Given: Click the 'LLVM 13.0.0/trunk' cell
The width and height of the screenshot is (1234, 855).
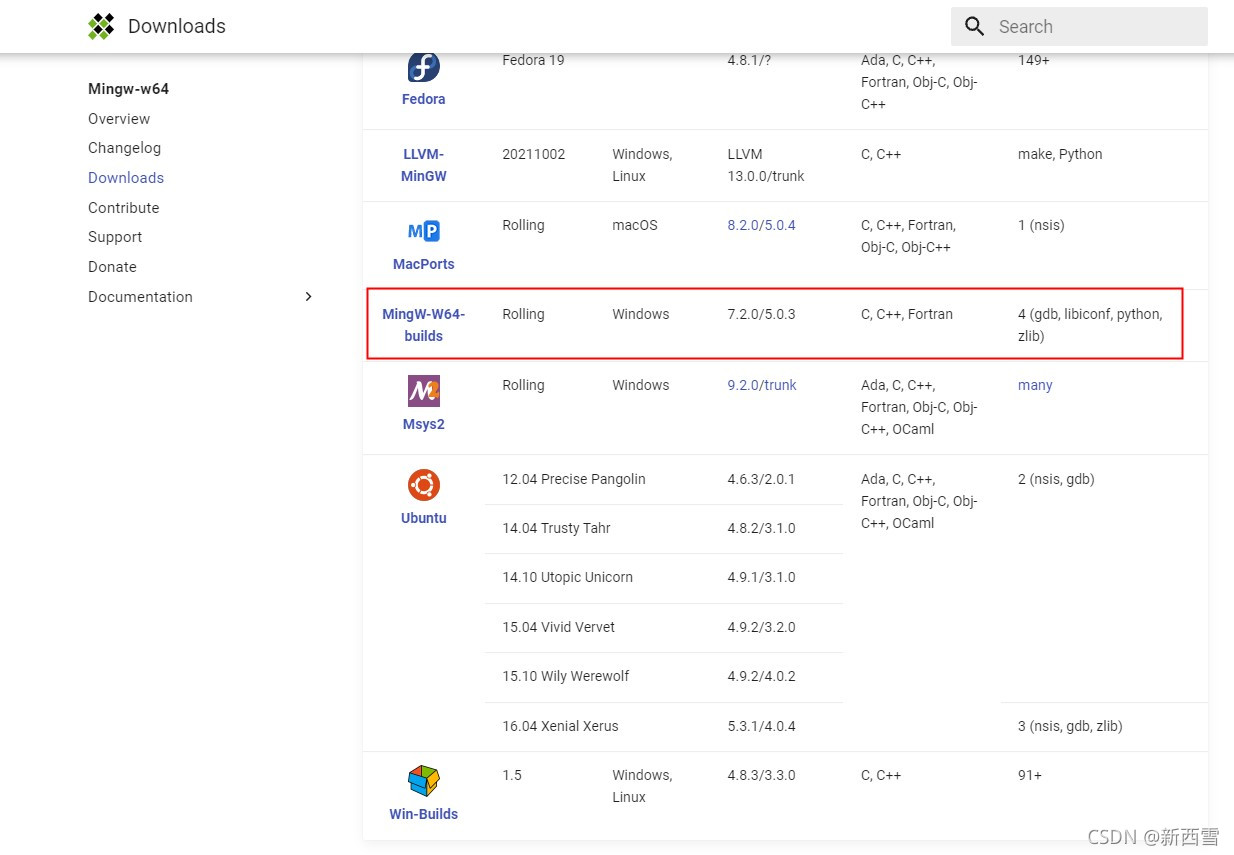Looking at the screenshot, I should pyautogui.click(x=766, y=165).
